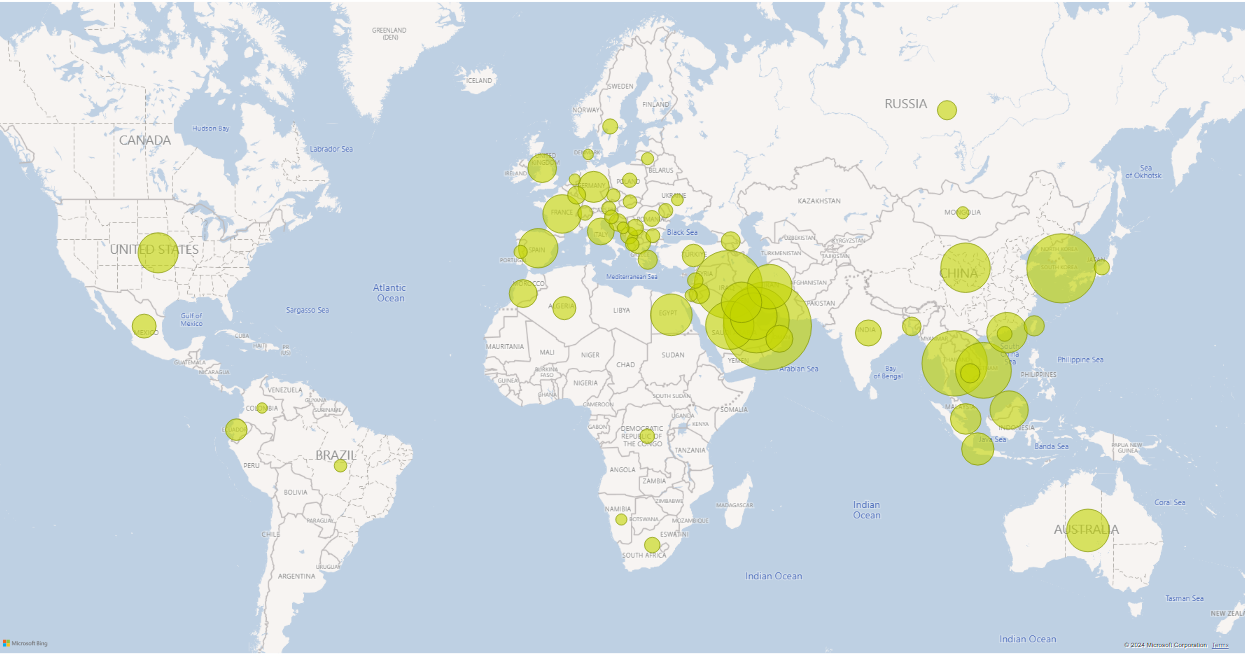Select the Russia bubble
This screenshot has width=1245, height=655.
point(947,110)
